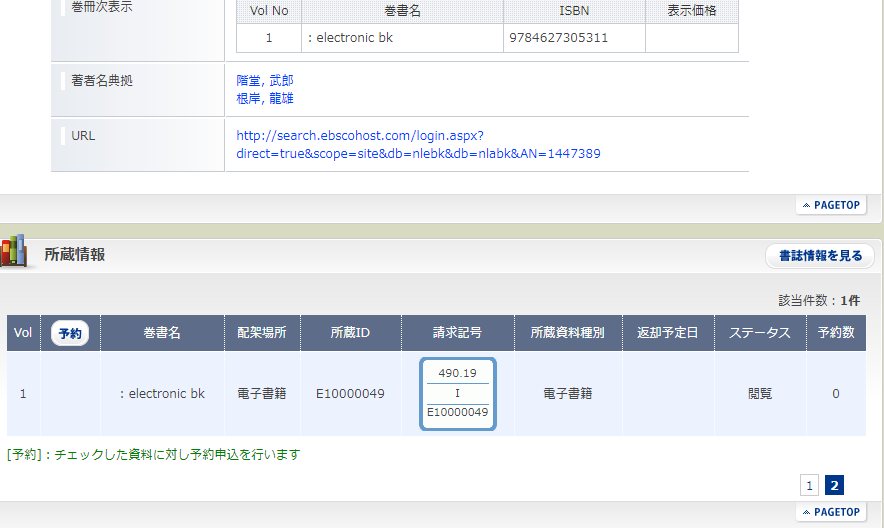Click the 490.19 call number label box
Viewport: 884px width, 528px height.
(457, 393)
